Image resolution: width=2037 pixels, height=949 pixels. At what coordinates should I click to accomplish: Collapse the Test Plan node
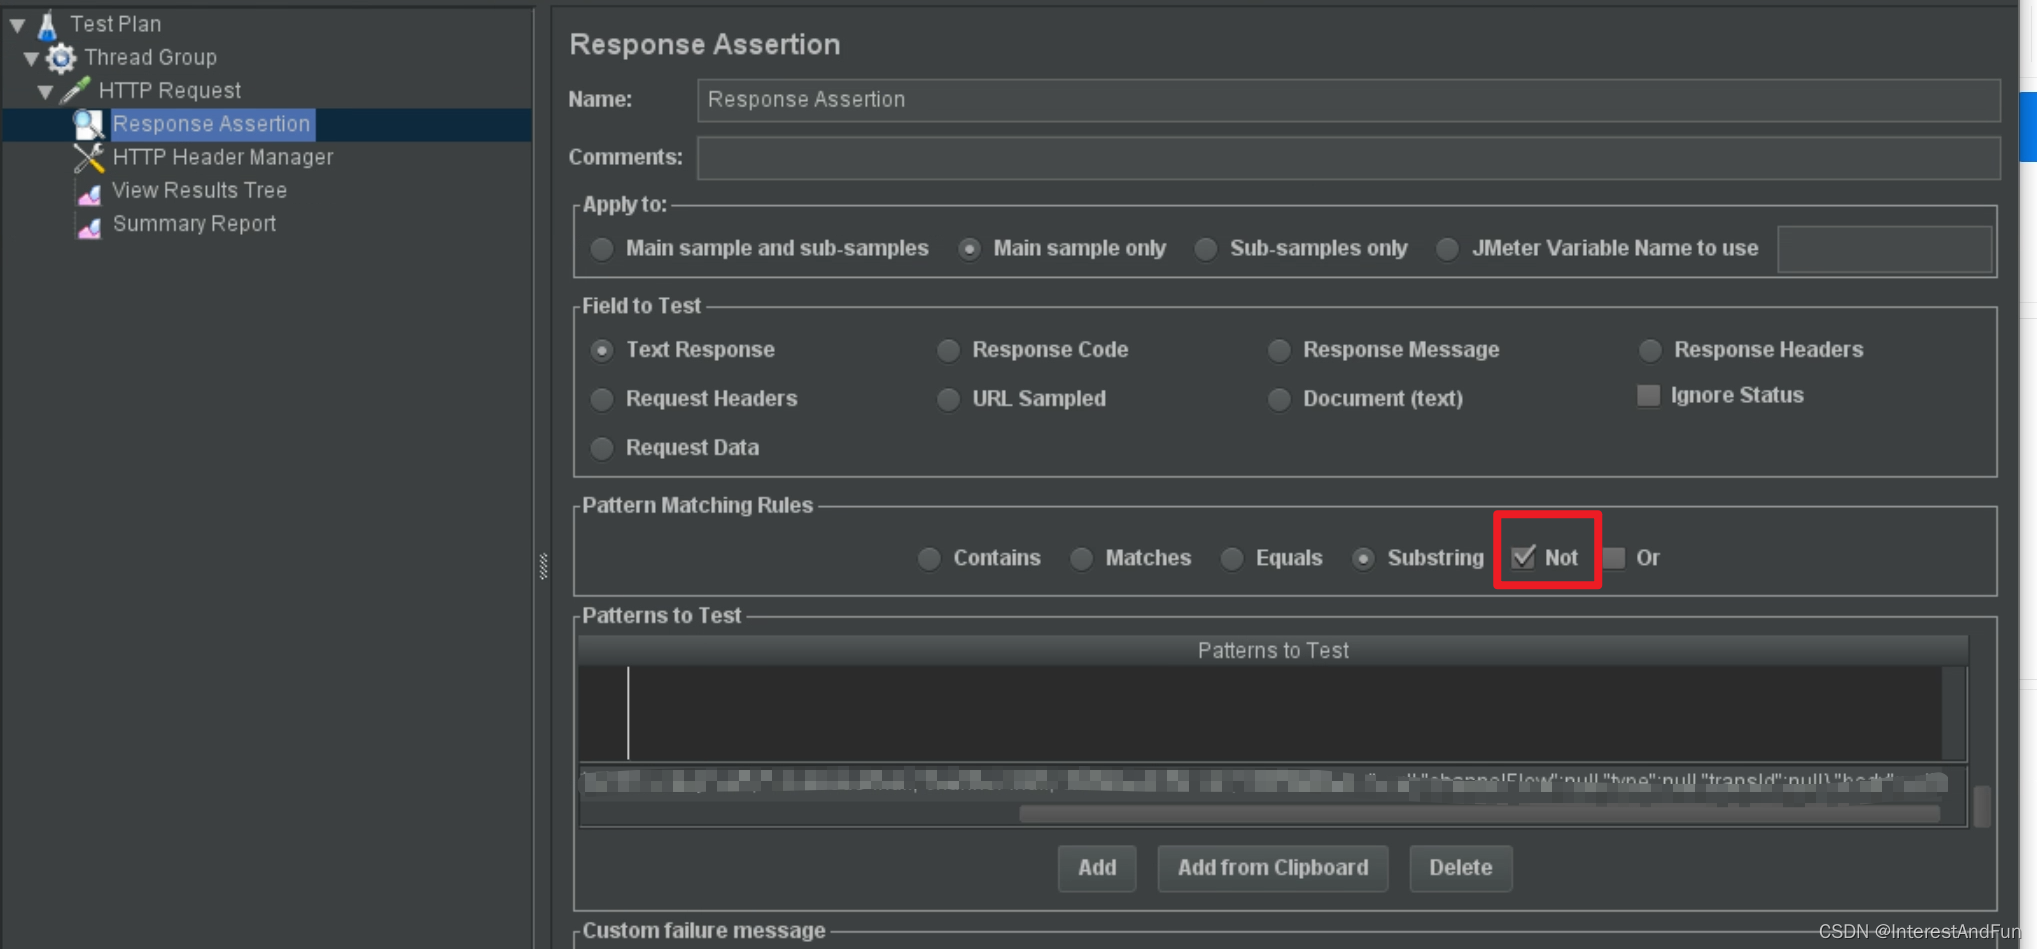(x=18, y=24)
